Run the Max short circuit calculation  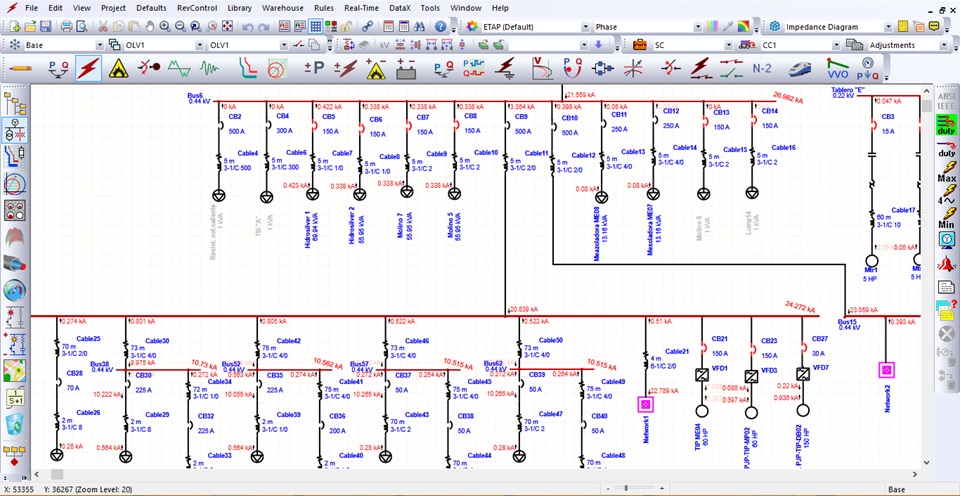[947, 170]
